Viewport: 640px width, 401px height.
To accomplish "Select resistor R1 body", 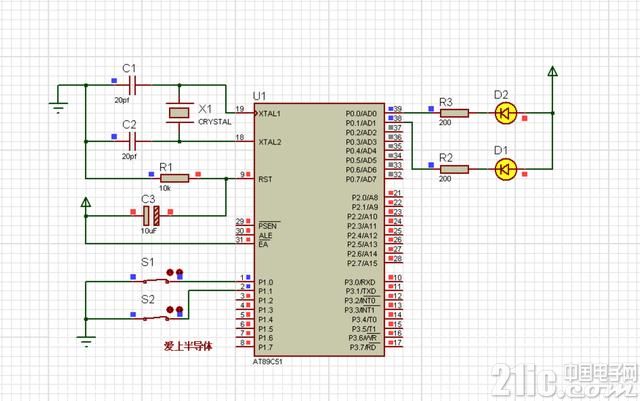I will tap(175, 178).
